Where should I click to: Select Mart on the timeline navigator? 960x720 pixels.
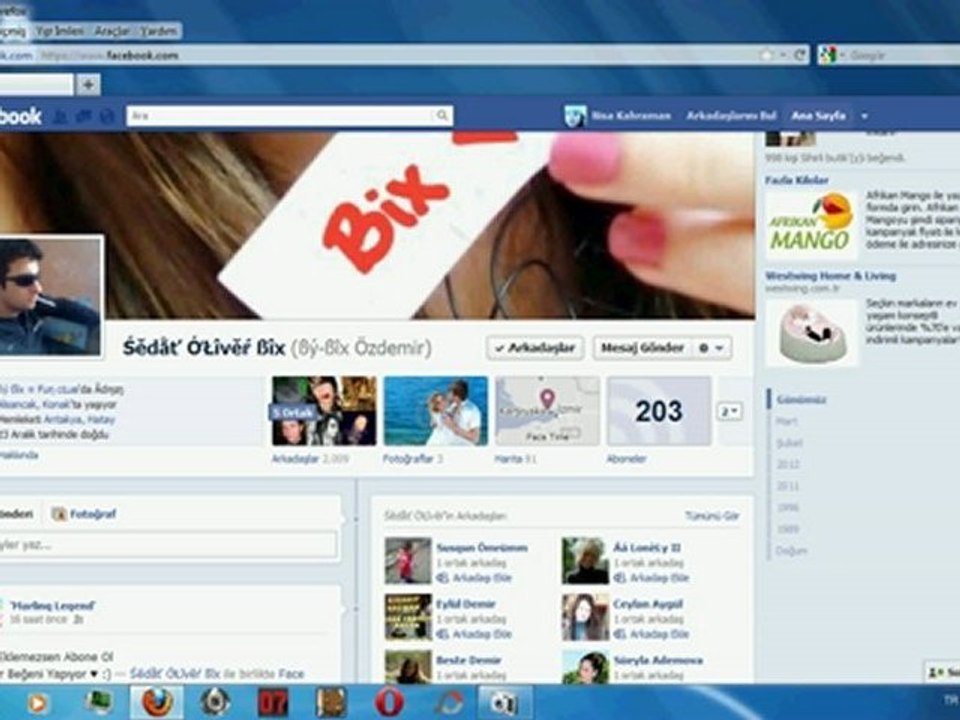(787, 421)
